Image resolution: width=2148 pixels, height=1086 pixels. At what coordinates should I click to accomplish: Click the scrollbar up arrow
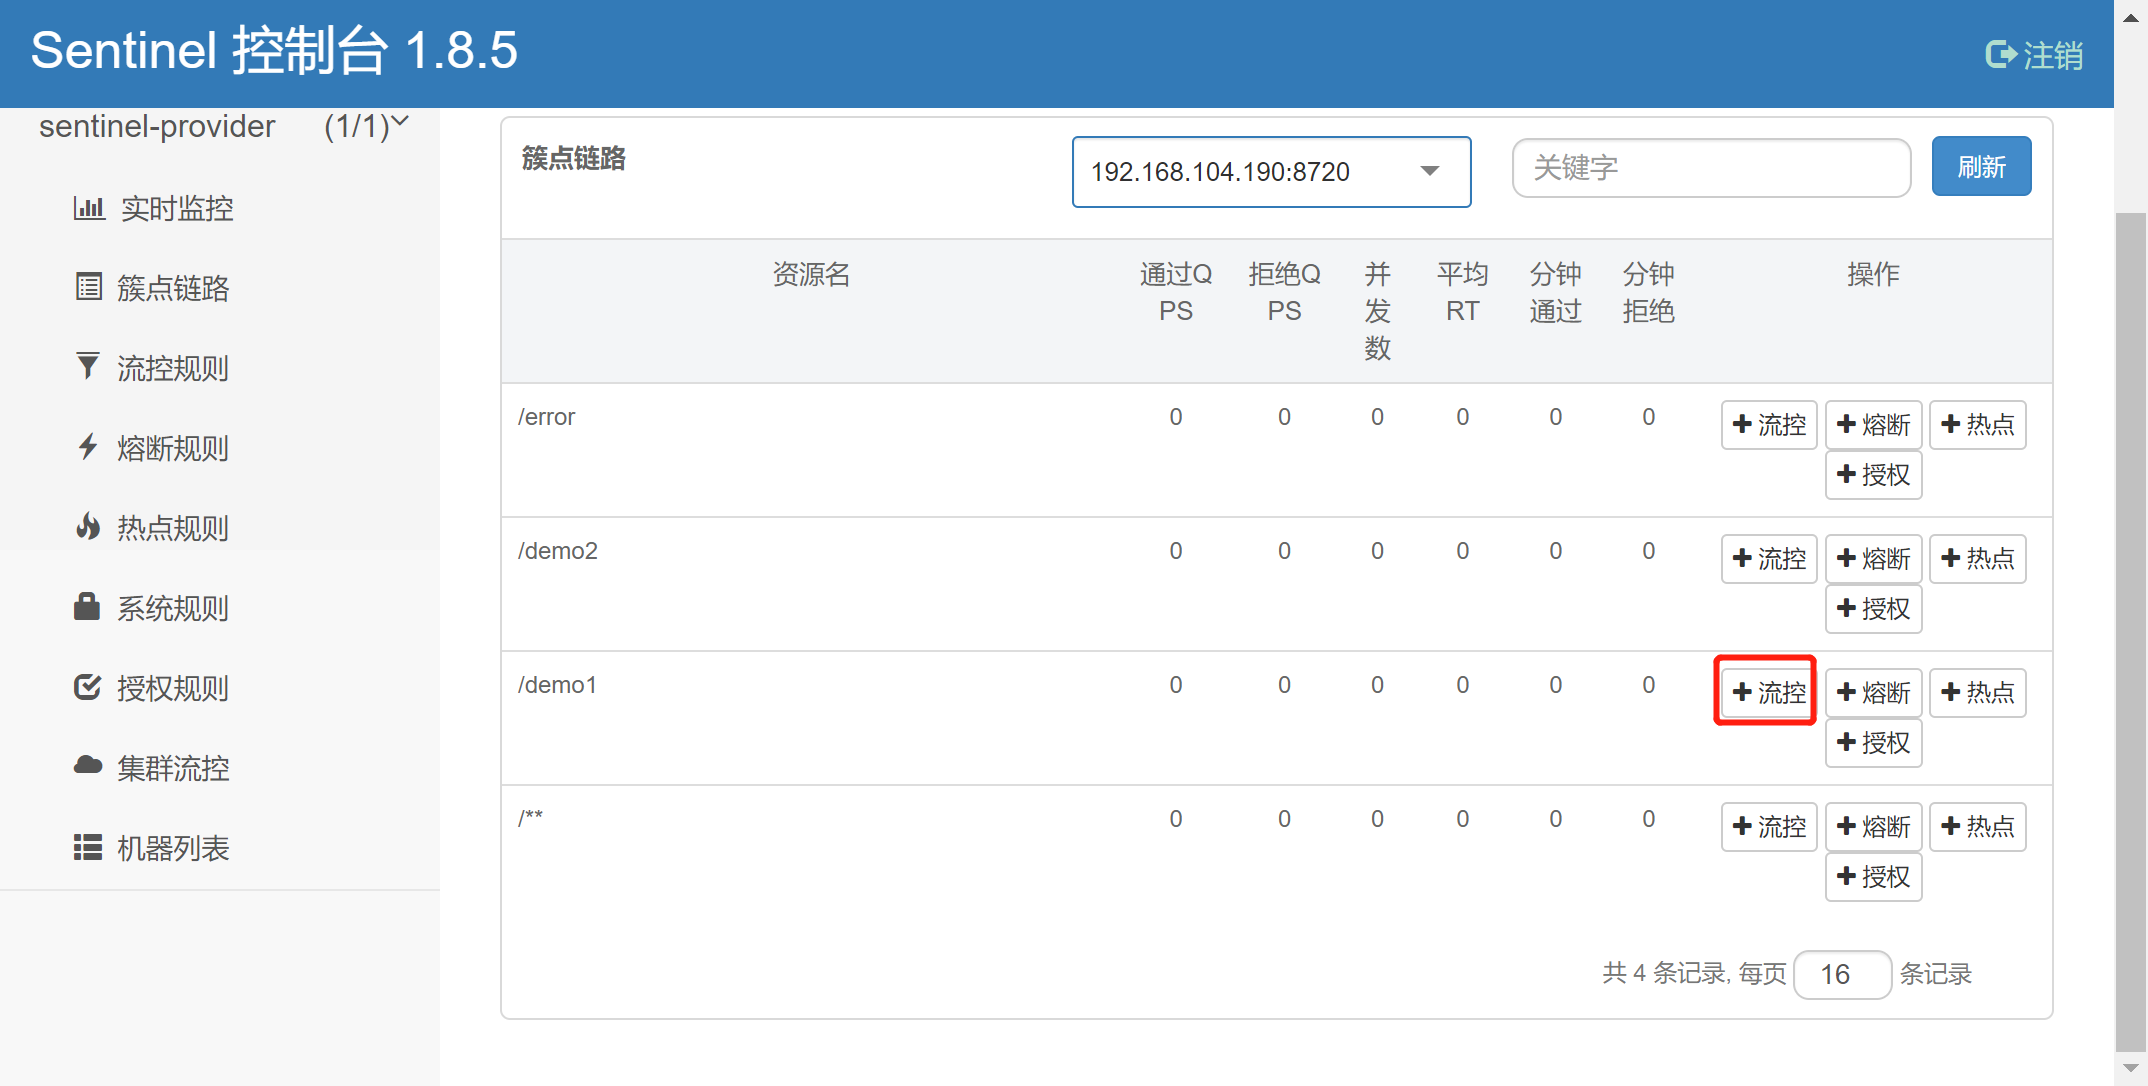click(2130, 17)
